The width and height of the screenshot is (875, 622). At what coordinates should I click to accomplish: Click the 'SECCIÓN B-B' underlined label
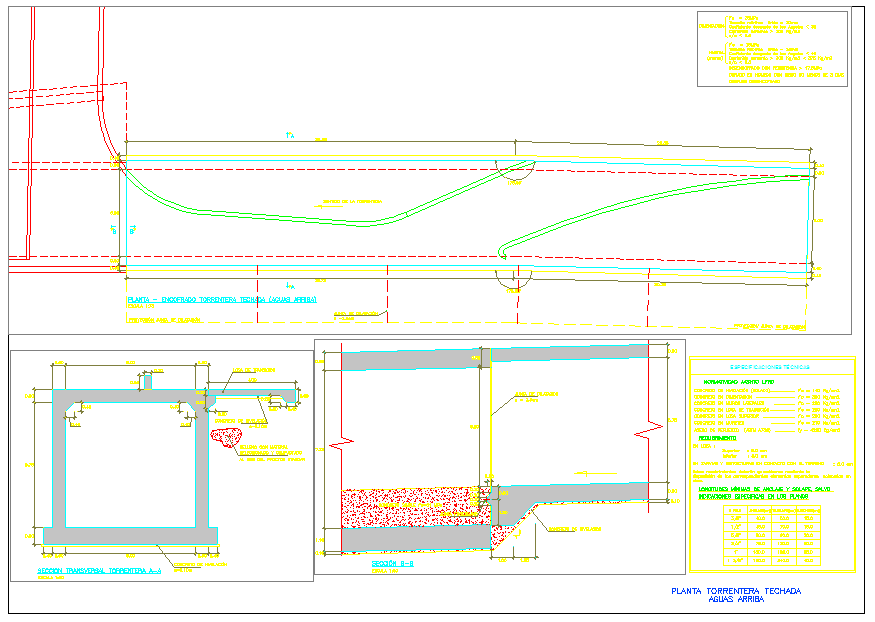(x=383, y=565)
